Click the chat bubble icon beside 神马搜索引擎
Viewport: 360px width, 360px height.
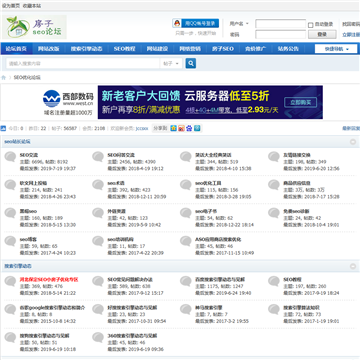point(186,309)
